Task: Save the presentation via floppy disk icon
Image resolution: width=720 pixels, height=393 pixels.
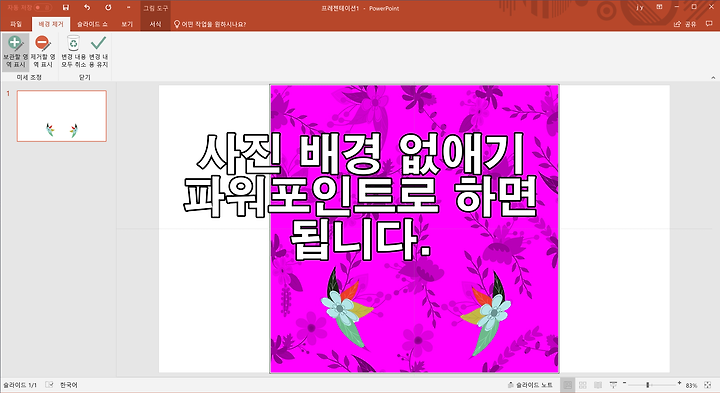Action: coord(66,7)
